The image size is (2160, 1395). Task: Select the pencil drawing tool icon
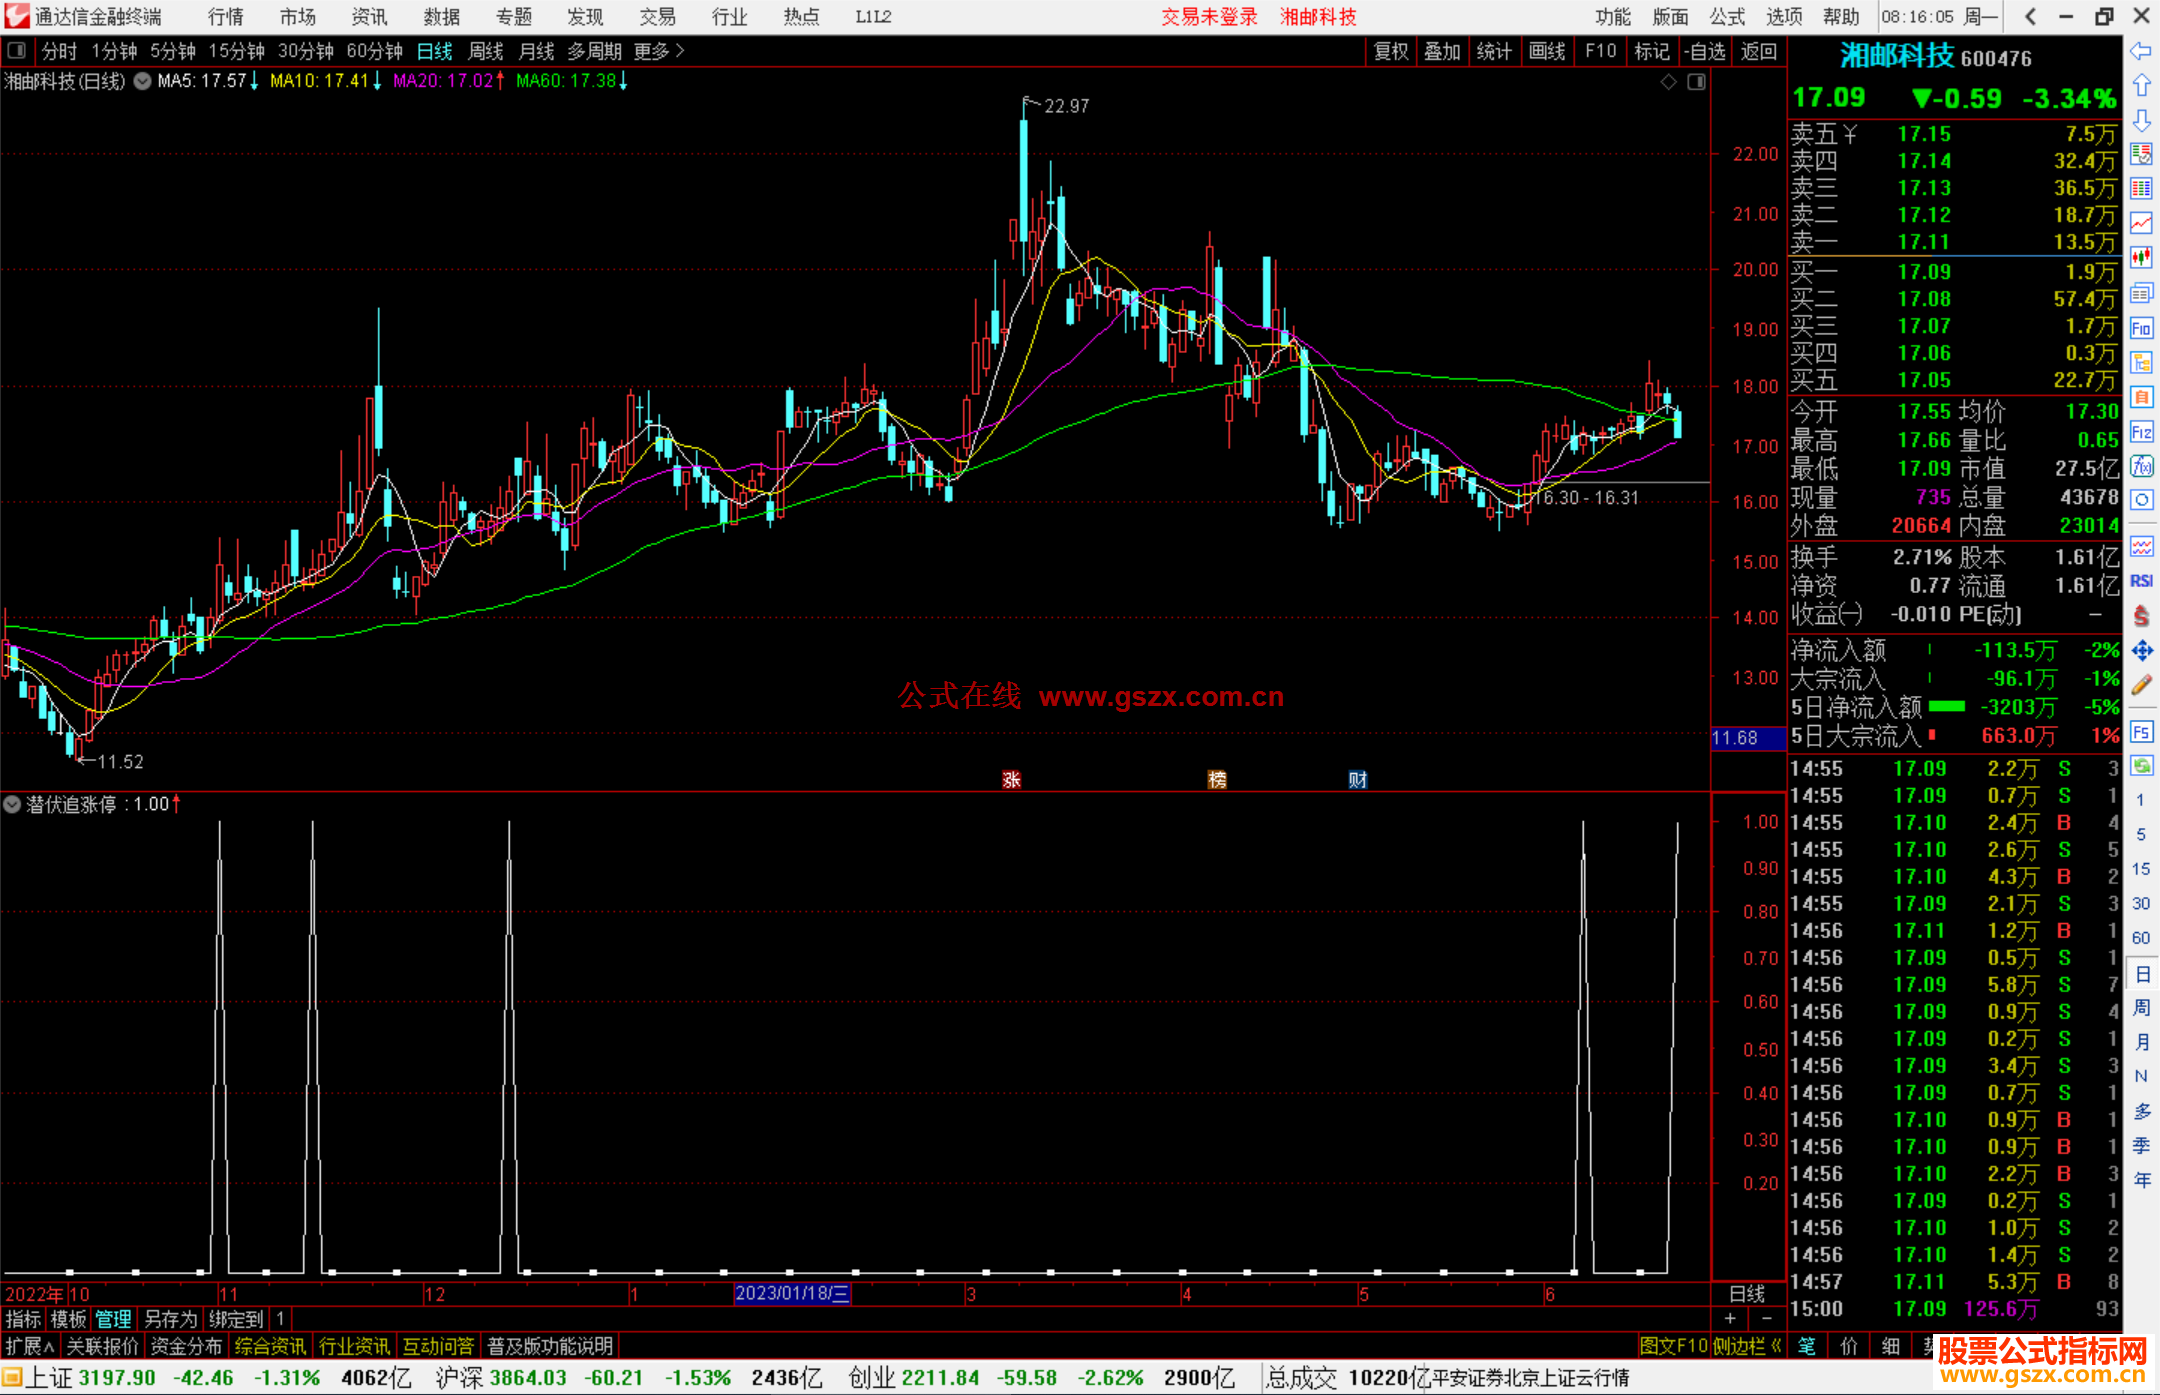point(2141,686)
